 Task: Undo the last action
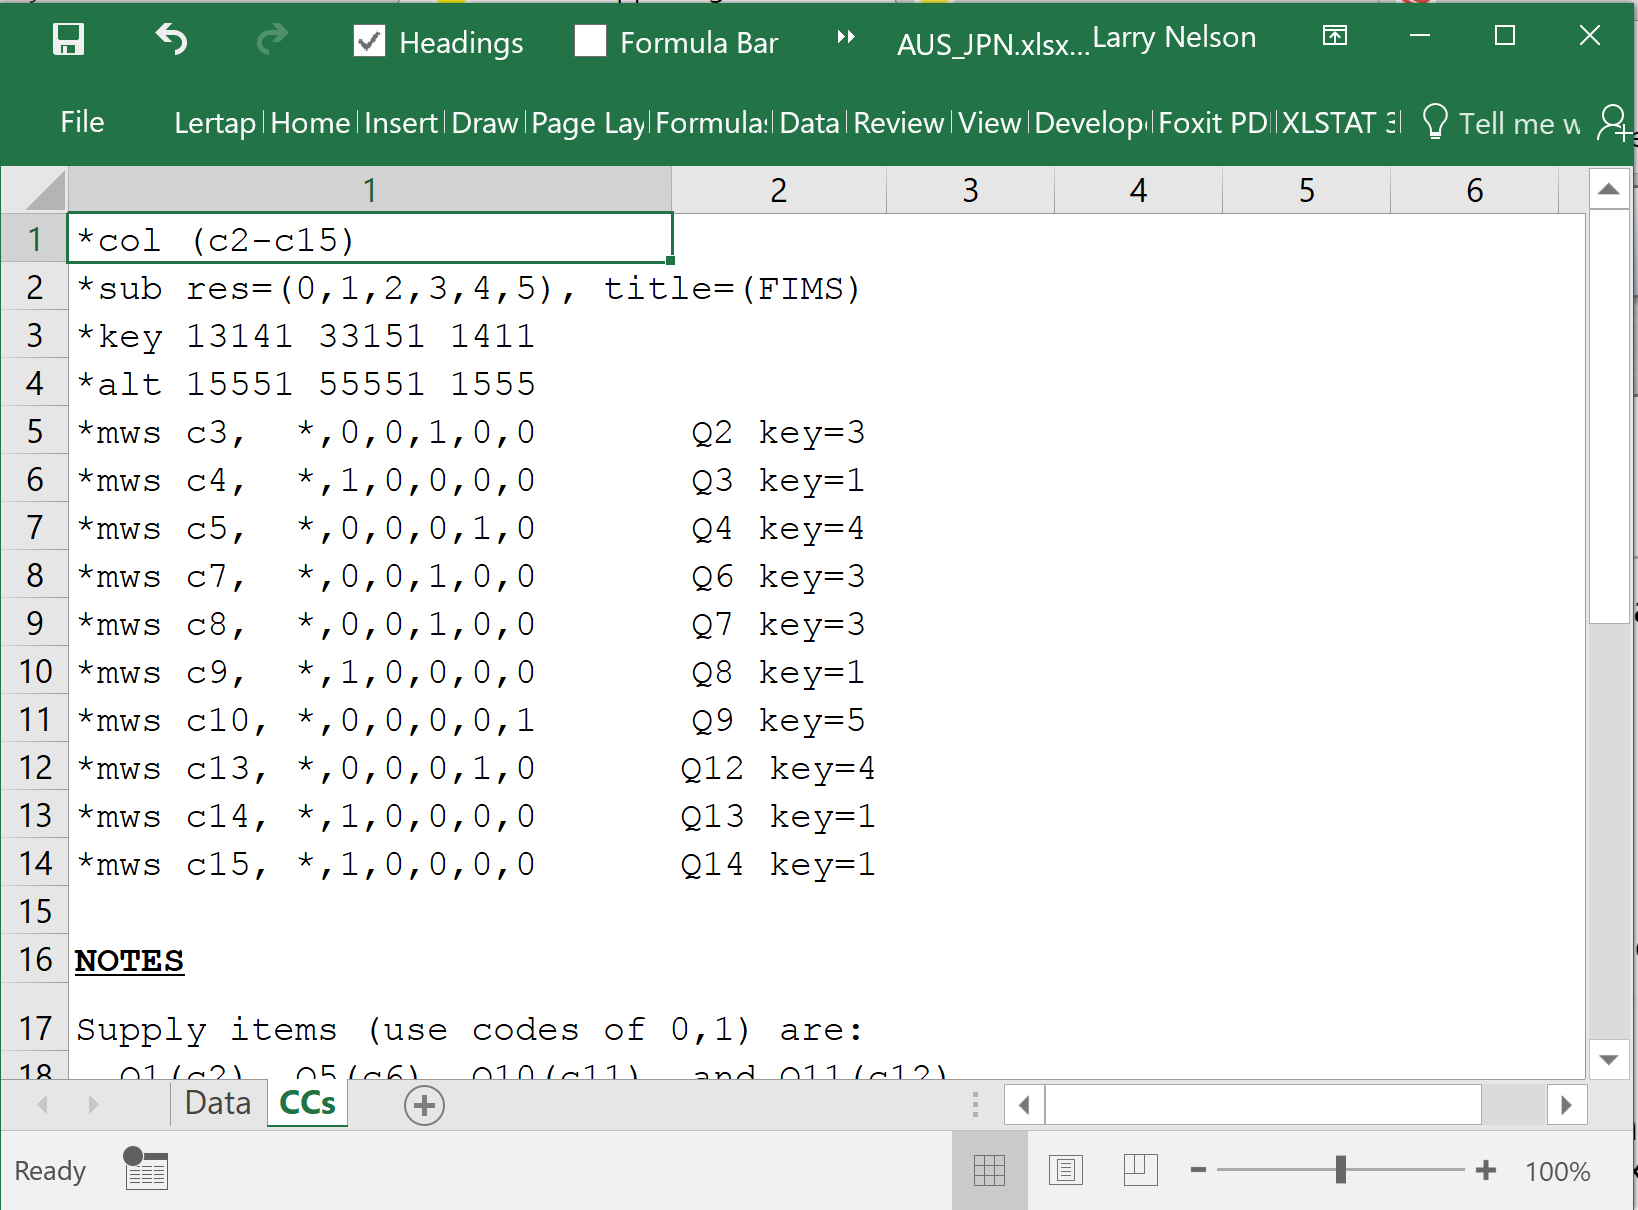(171, 40)
